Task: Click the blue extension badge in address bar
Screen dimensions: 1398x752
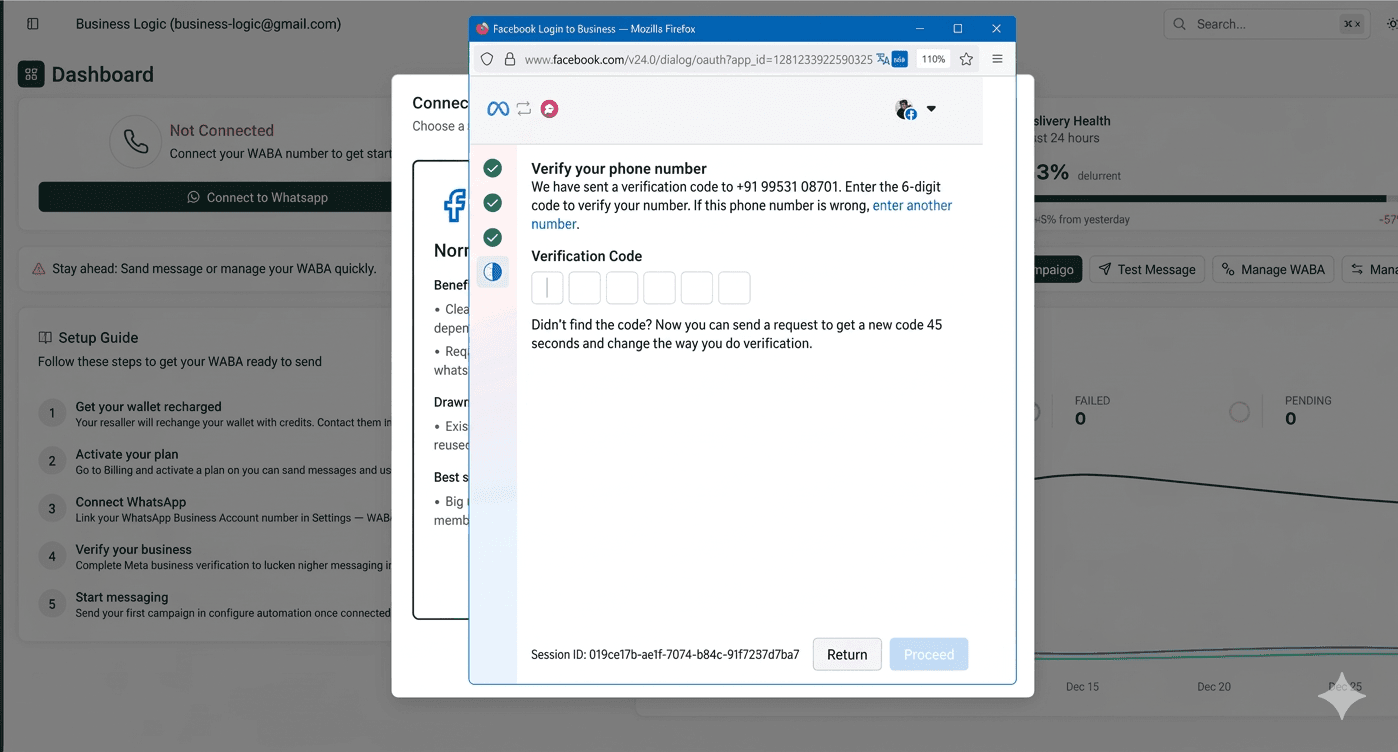Action: (900, 59)
